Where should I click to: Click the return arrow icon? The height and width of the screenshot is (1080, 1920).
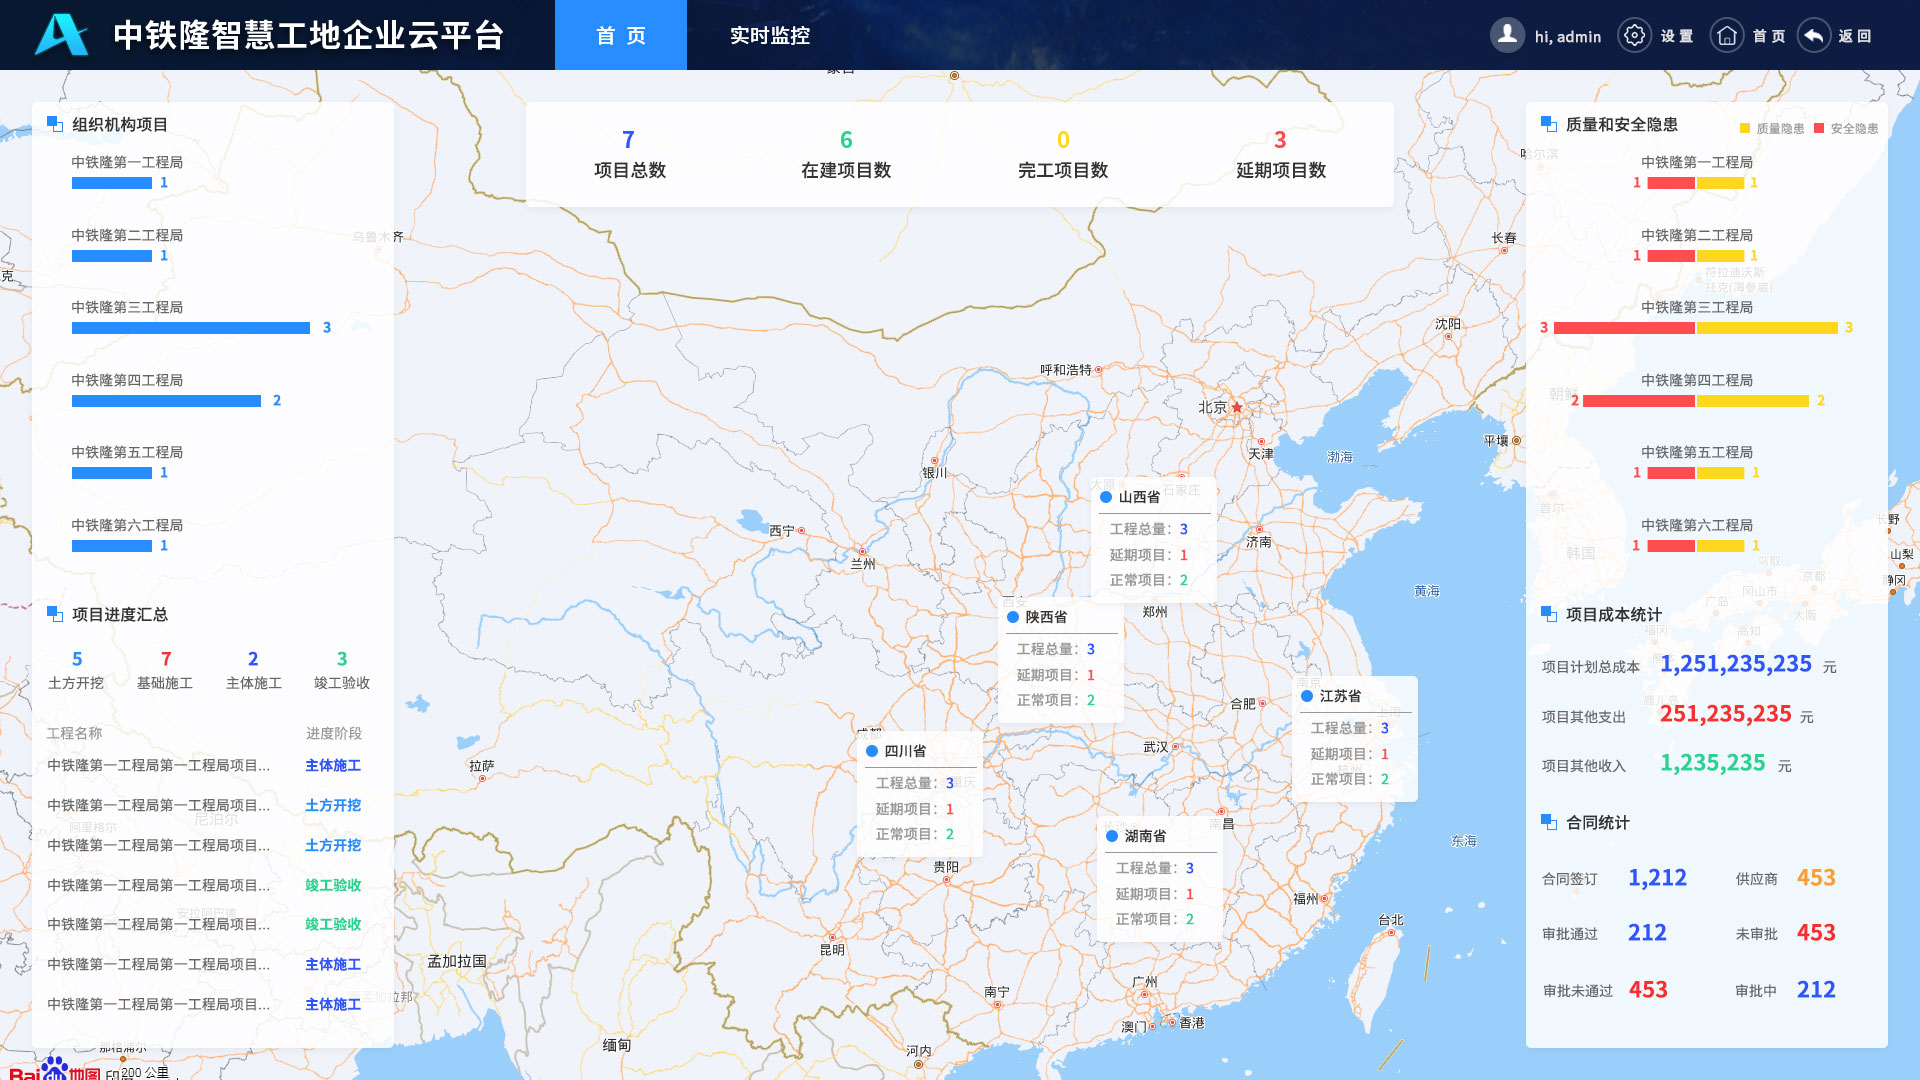(x=1813, y=35)
